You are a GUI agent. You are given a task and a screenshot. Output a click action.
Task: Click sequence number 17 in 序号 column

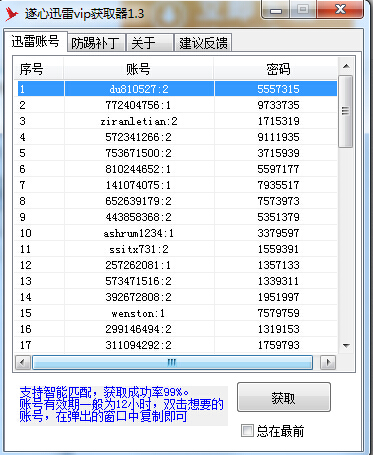26,345
